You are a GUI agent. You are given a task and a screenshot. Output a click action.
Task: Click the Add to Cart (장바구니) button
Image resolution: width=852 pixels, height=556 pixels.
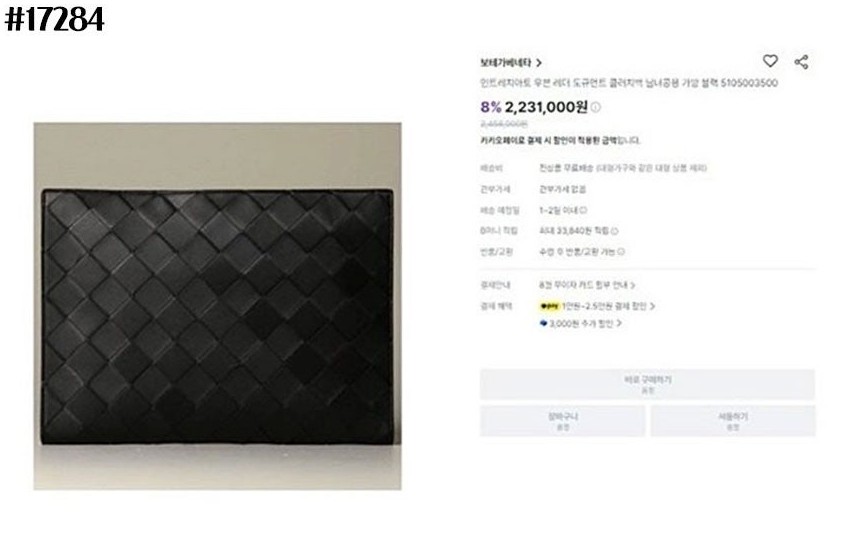[x=562, y=421]
